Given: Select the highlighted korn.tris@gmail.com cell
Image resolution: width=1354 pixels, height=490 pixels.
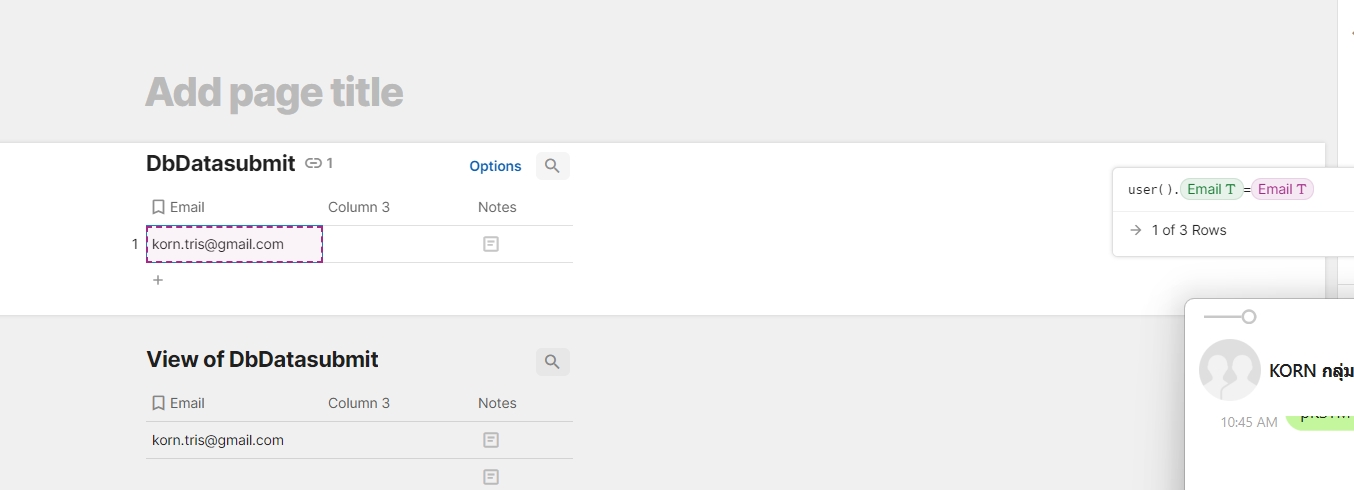Looking at the screenshot, I should tap(234, 244).
